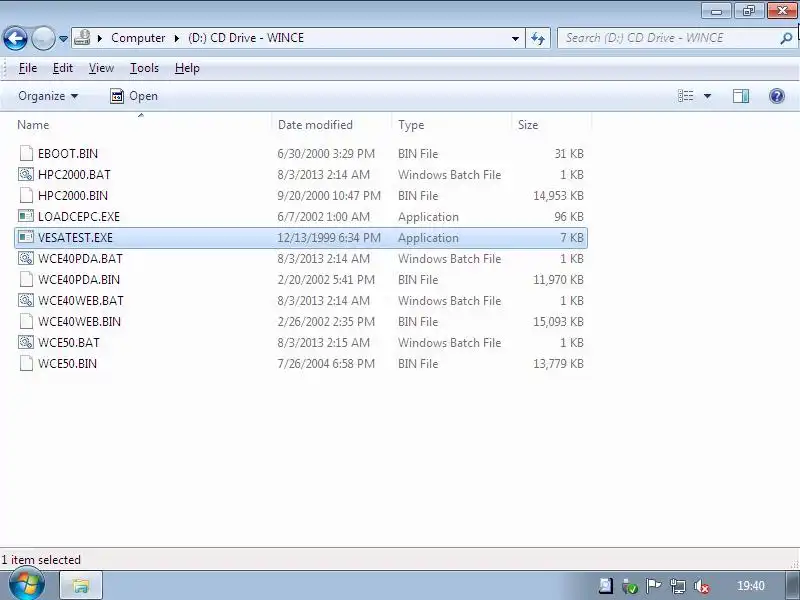
Task: Refresh the folder view
Action: pyautogui.click(x=538, y=38)
